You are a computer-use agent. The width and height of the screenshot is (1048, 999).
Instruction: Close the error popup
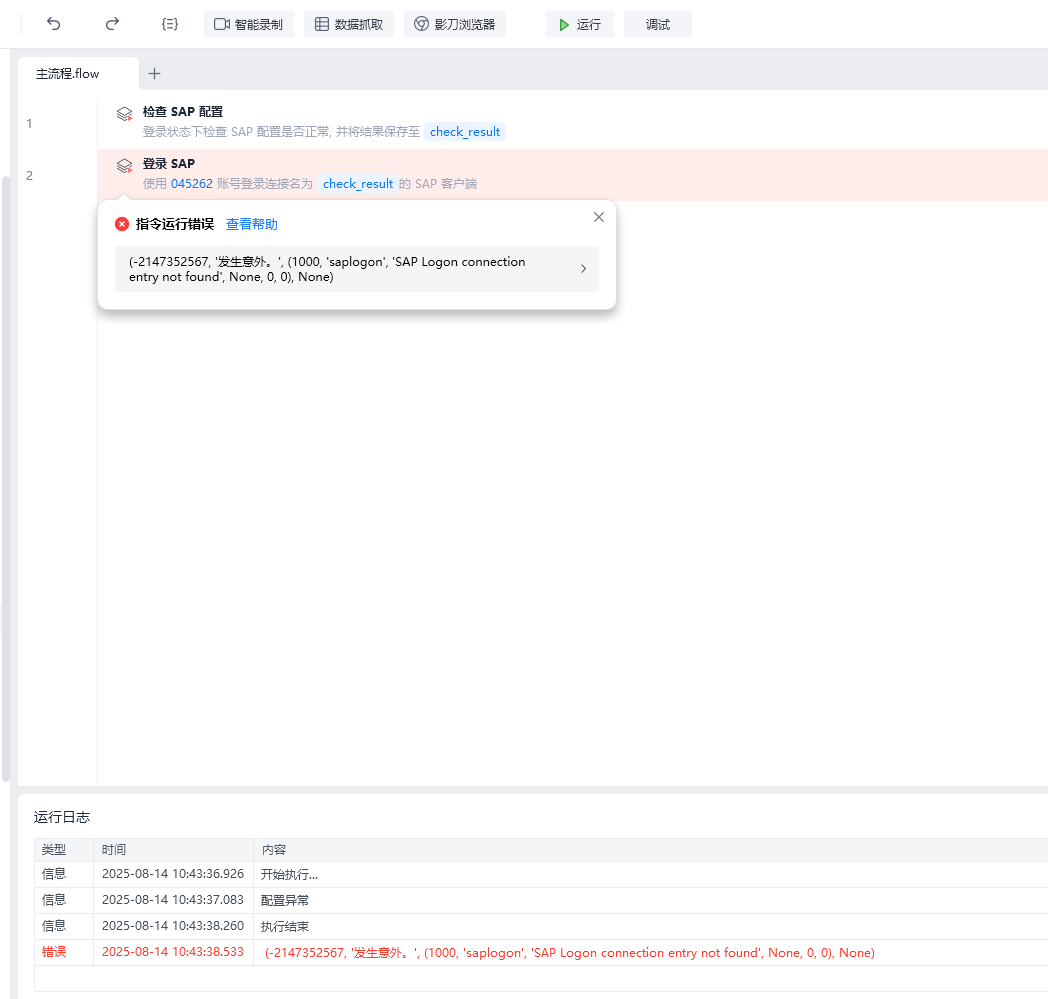pyautogui.click(x=599, y=217)
